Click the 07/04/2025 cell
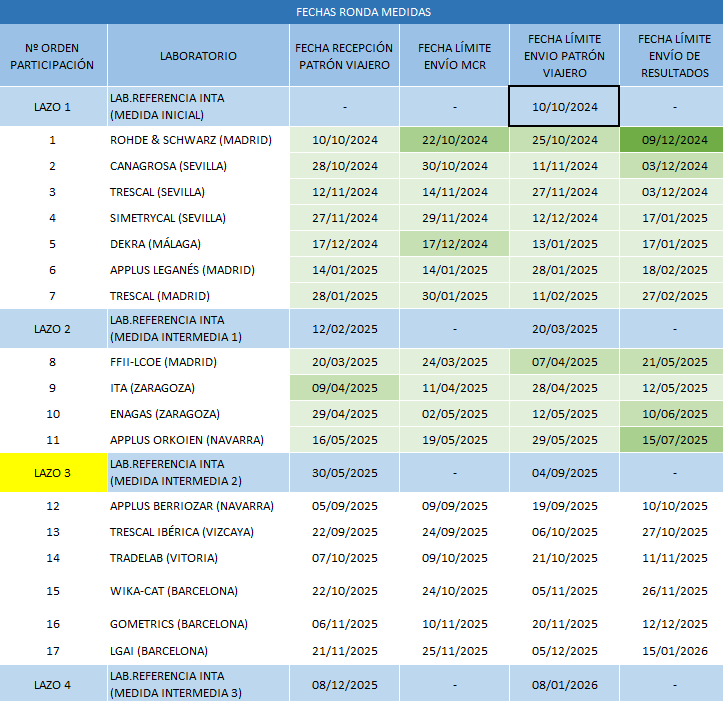This screenshot has height=701, width=723. 564,362
